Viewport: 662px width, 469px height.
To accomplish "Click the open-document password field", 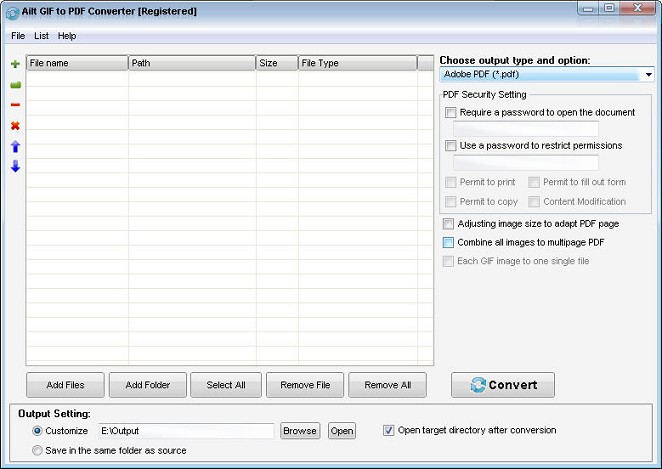I will [526, 129].
